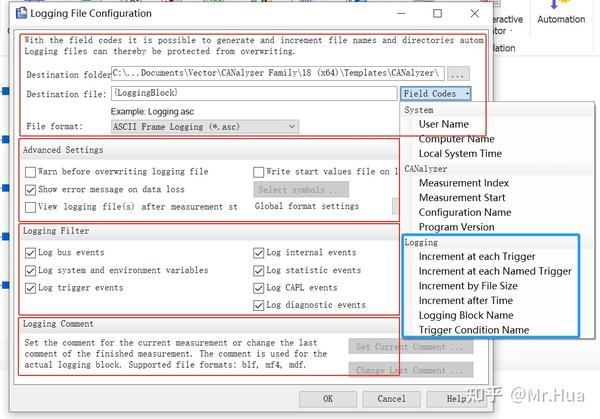This screenshot has width=600, height=419.
Task: Click the Select symbols button
Action: [x=301, y=190]
